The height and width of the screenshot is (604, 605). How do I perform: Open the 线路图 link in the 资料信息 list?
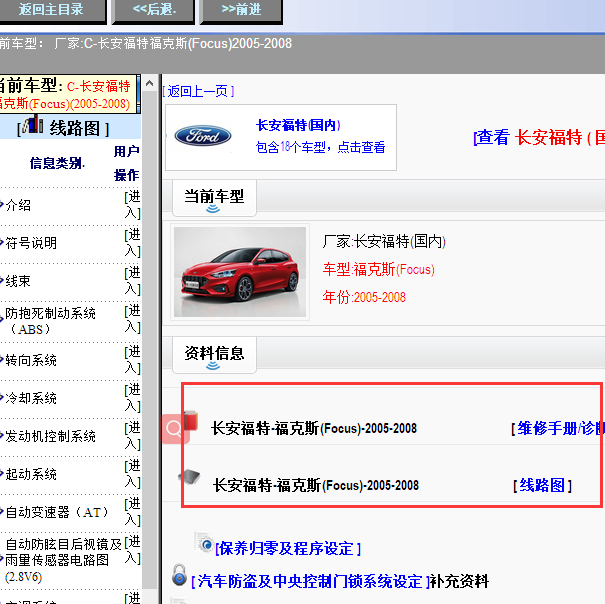542,485
